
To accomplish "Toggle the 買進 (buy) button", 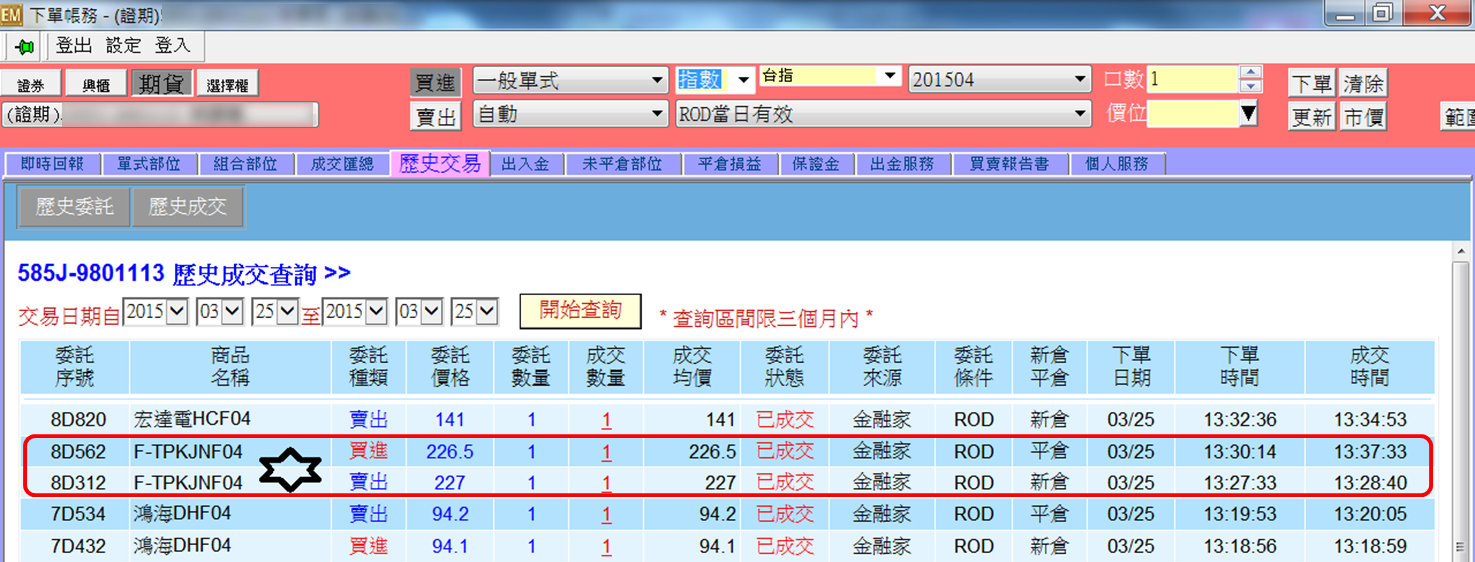I will coord(435,83).
